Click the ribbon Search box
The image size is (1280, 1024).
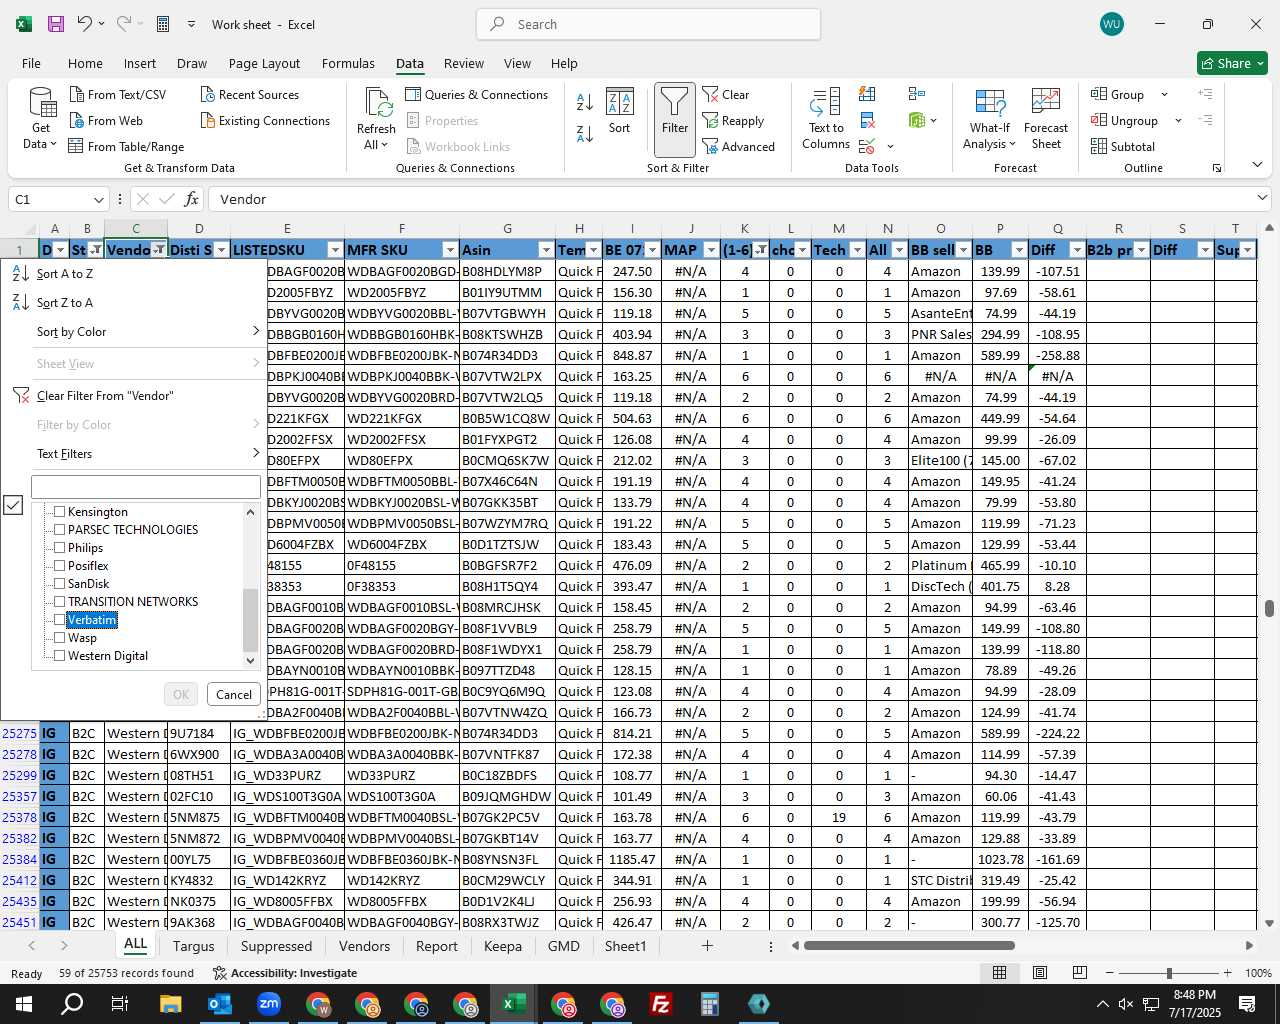pos(648,24)
